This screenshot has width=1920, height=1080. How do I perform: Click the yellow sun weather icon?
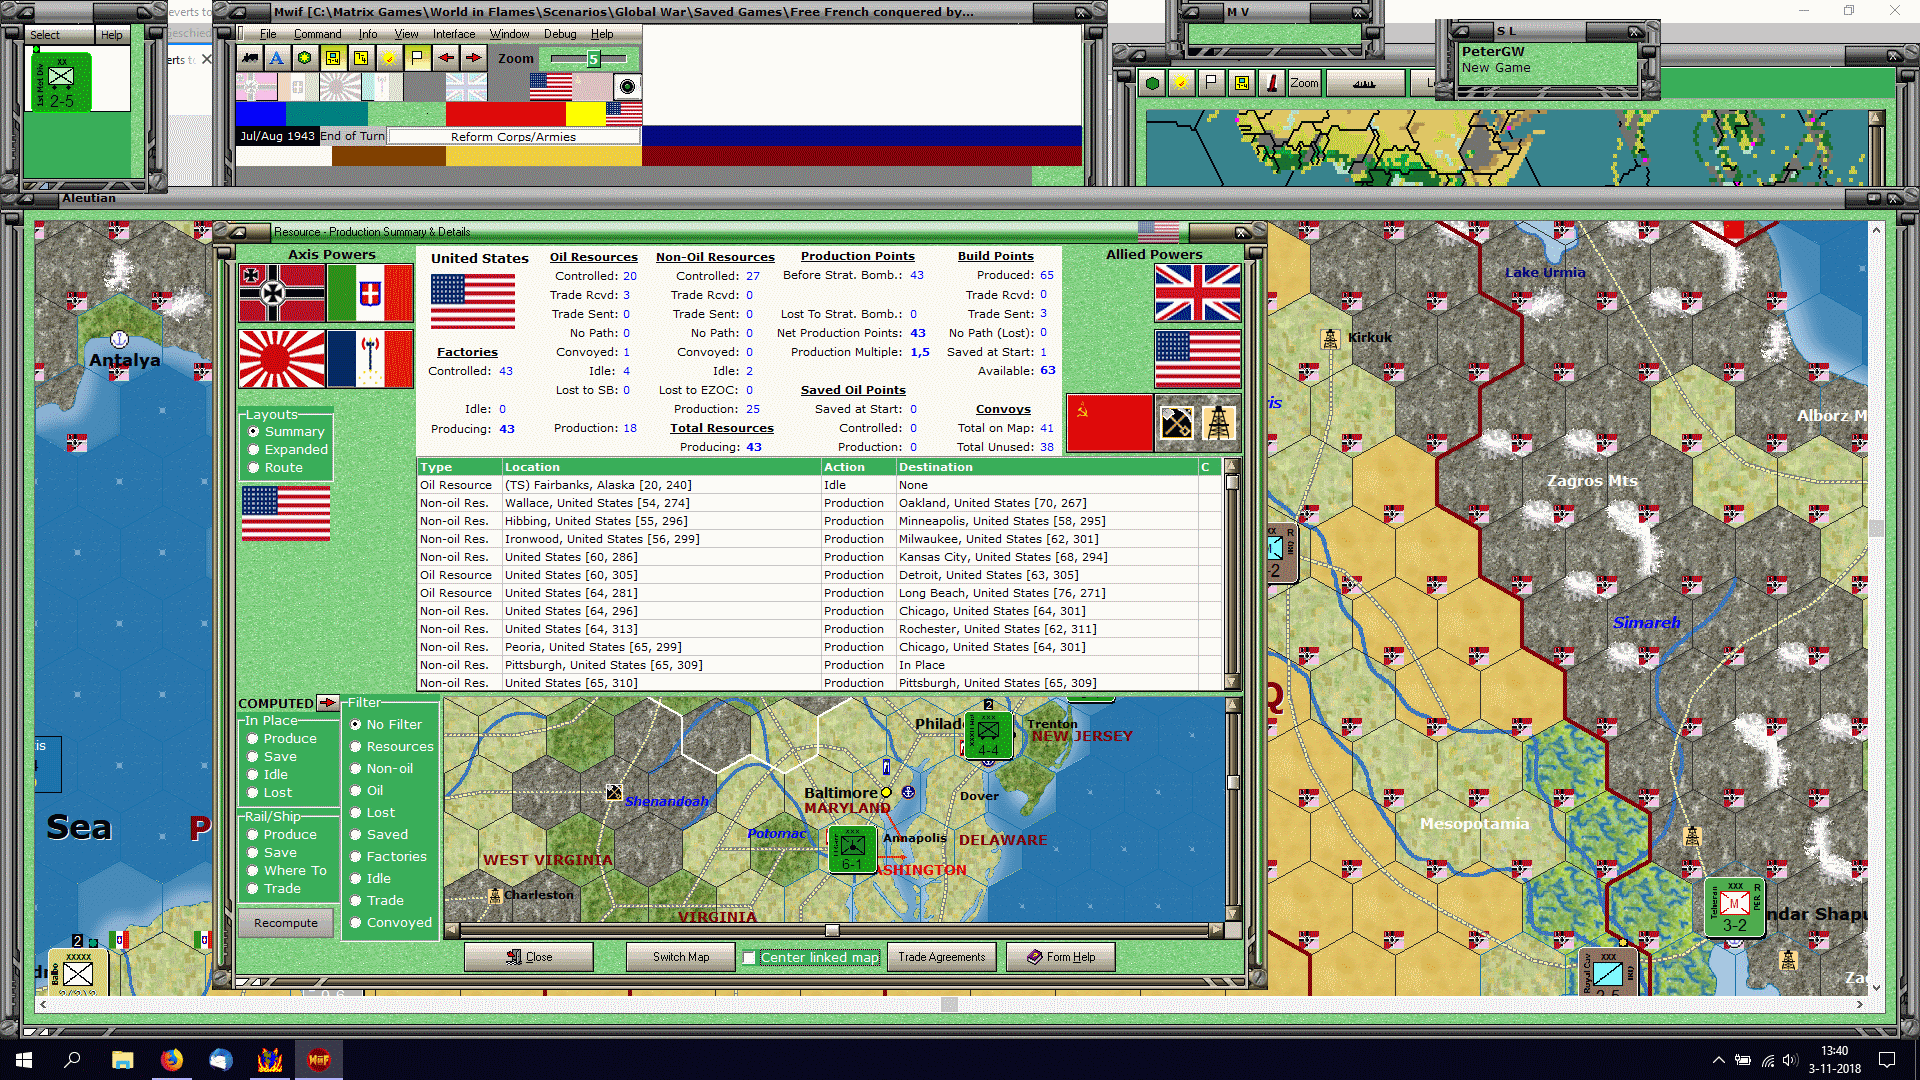tap(389, 58)
